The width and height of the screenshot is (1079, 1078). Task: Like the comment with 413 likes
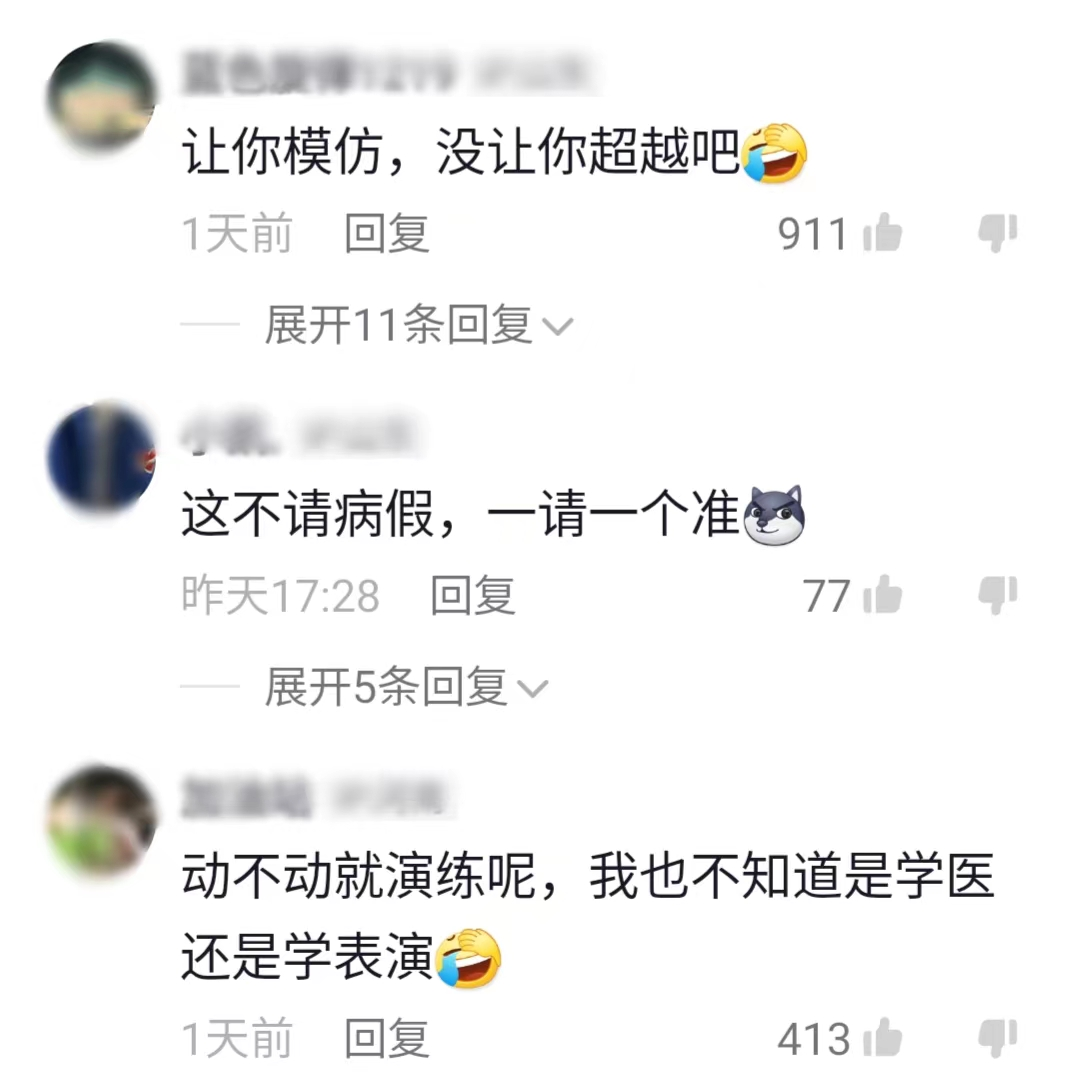click(x=882, y=1037)
